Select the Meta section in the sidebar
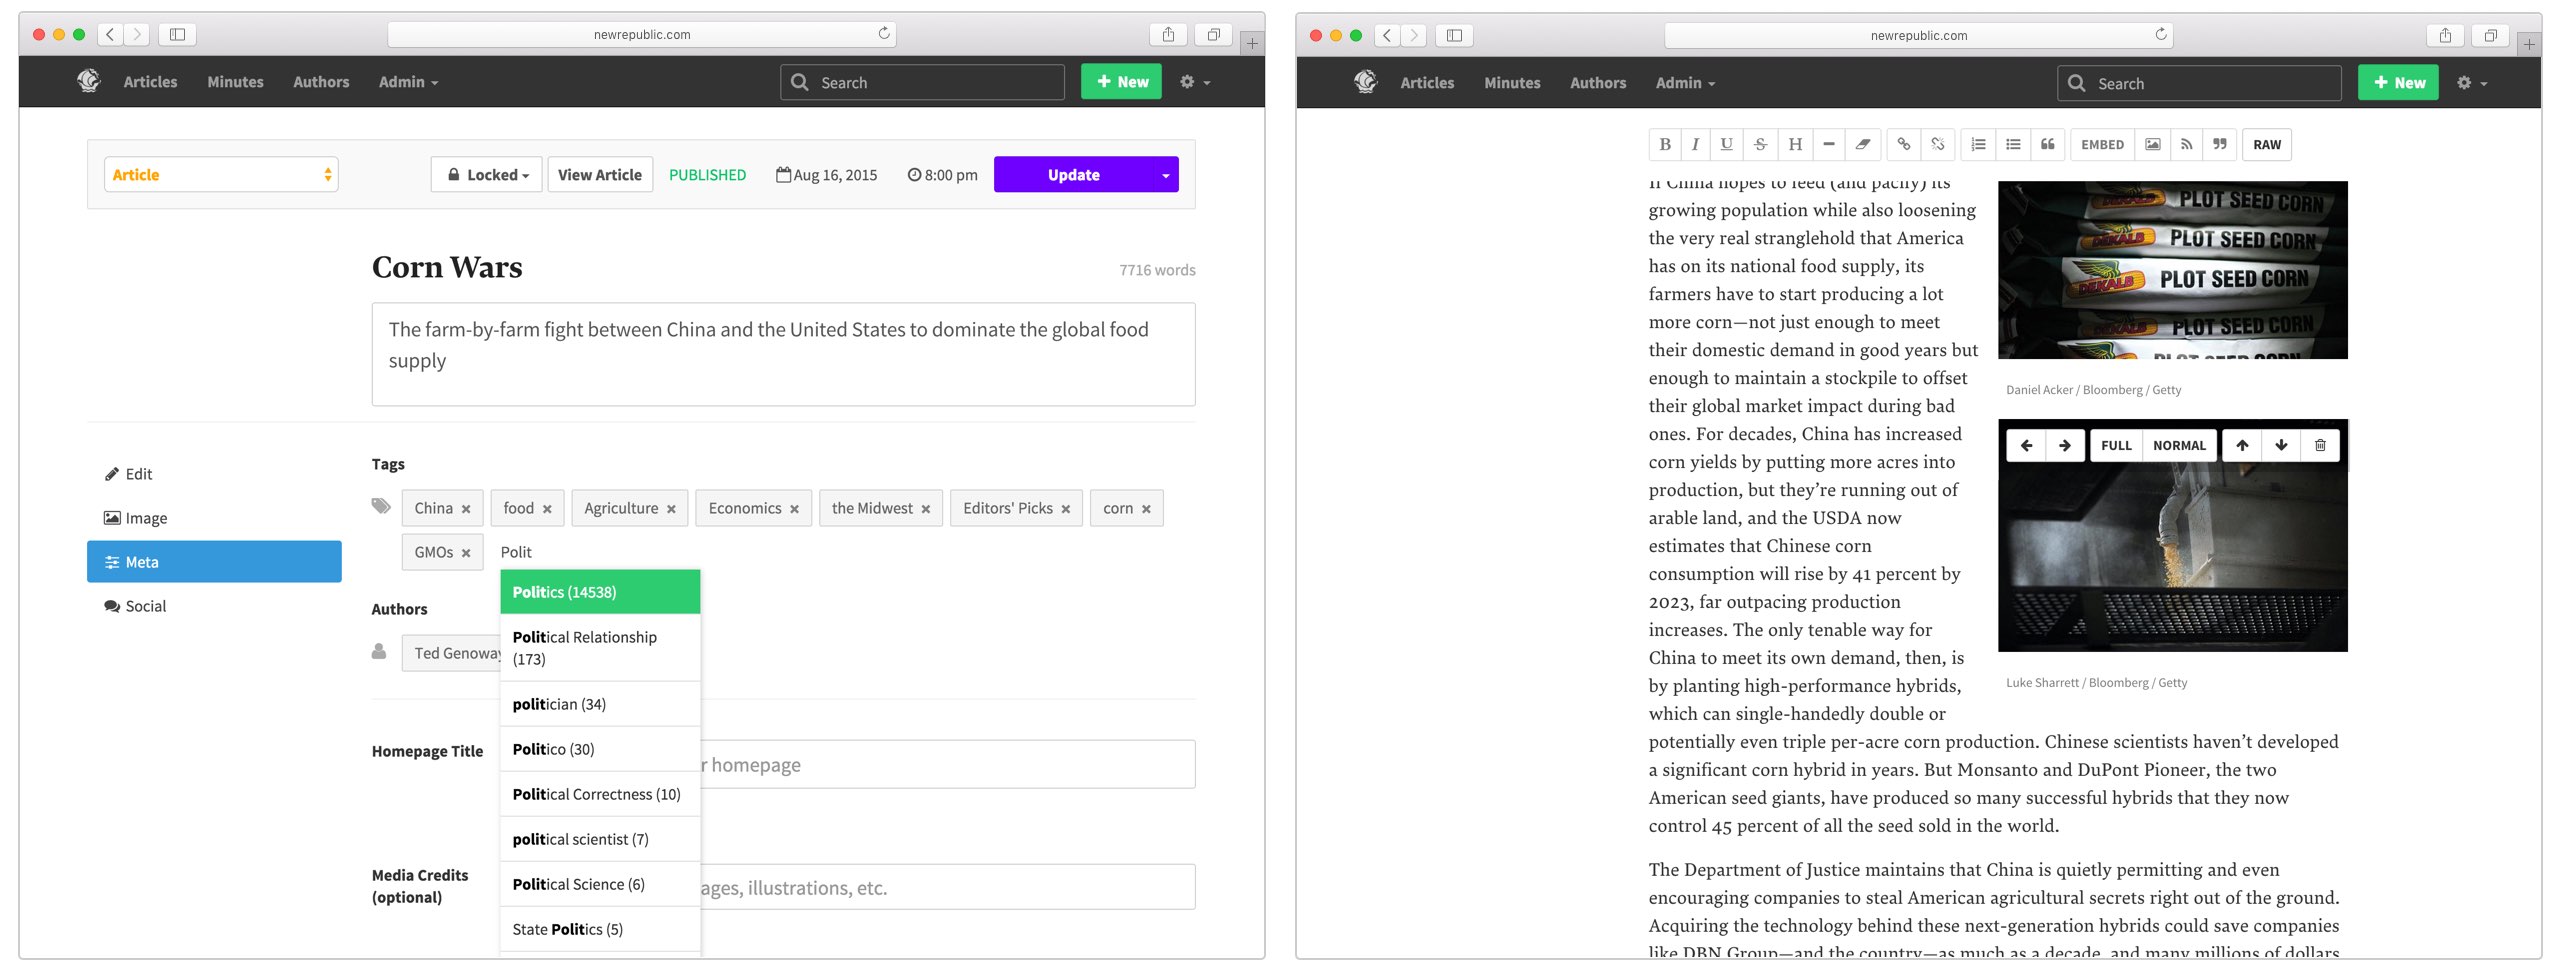 (214, 562)
